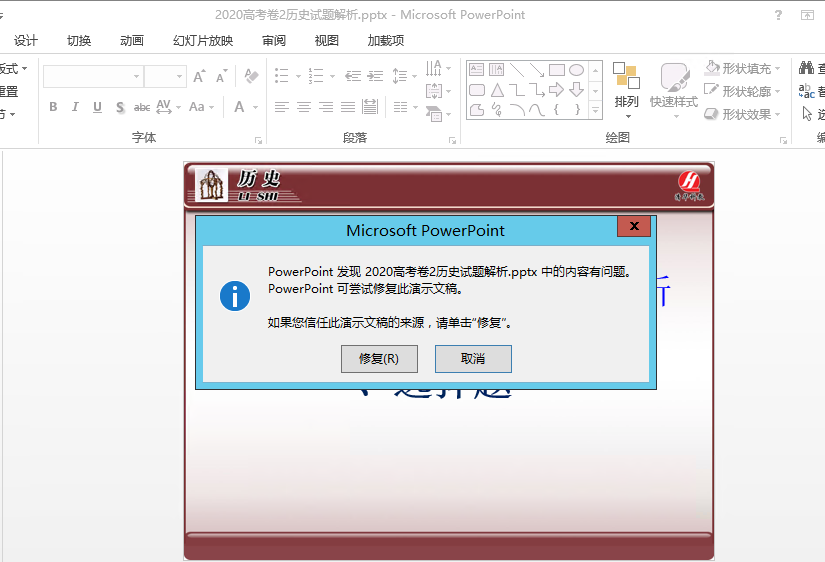Select the triangle shape
Viewport: 825px width, 562px height.
(497, 90)
